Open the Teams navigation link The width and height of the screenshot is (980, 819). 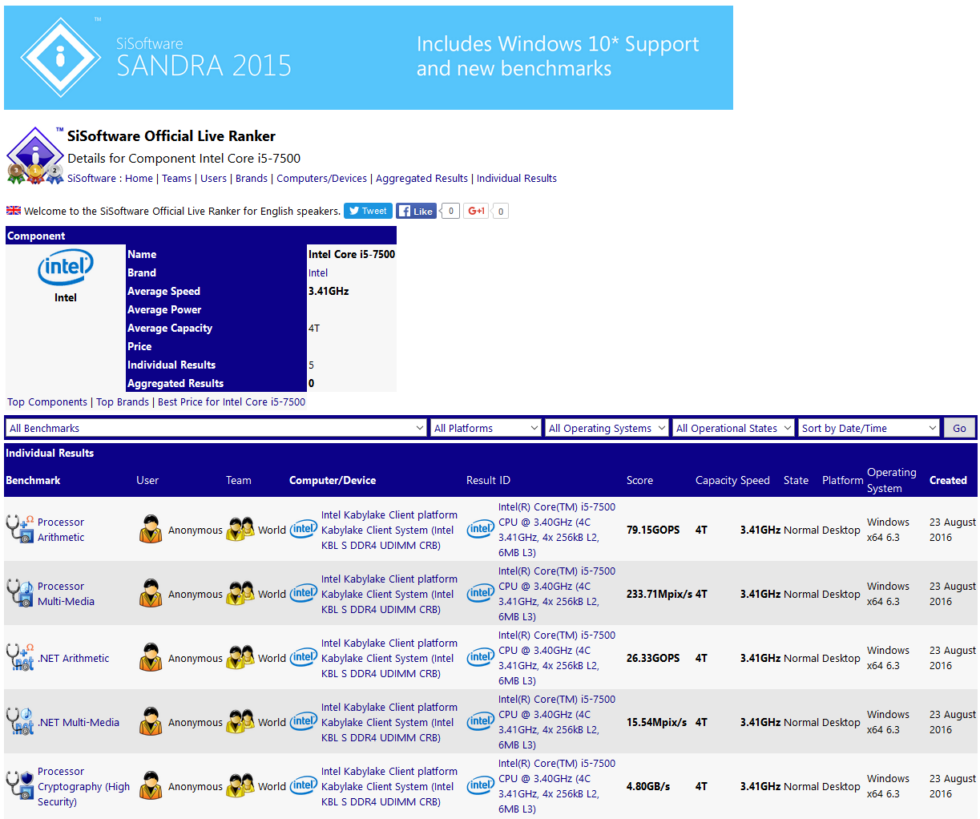(x=177, y=178)
